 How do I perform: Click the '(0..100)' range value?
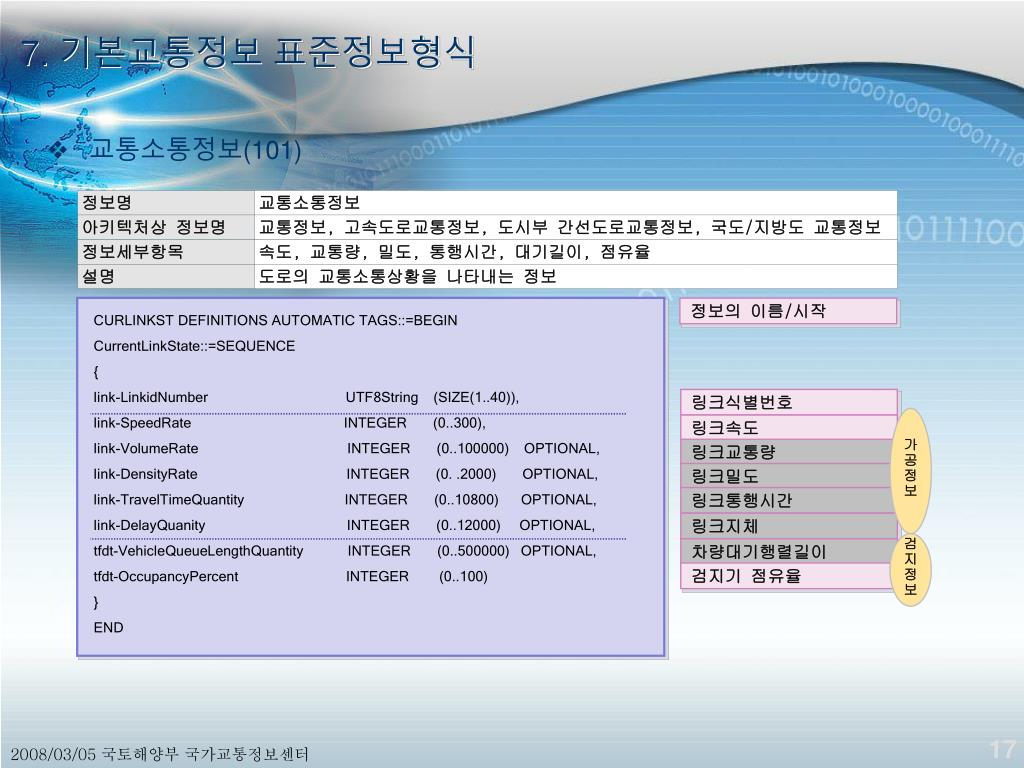click(x=463, y=577)
